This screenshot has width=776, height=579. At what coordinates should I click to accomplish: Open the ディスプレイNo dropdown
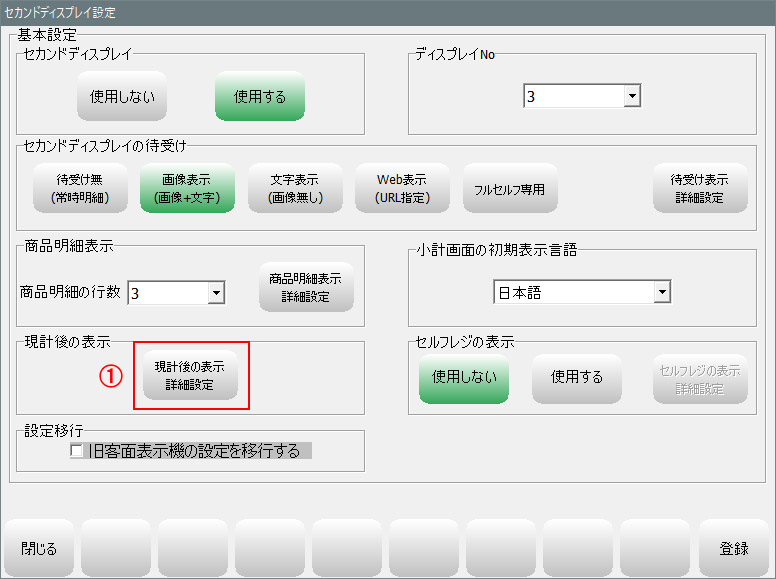coord(631,97)
